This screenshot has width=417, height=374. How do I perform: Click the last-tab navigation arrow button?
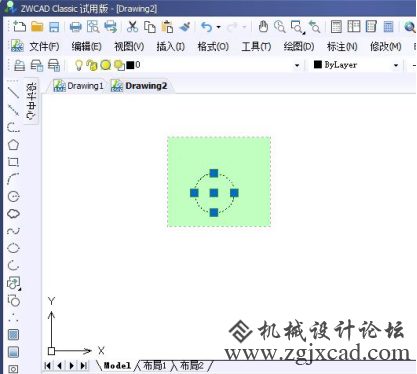click(84, 366)
